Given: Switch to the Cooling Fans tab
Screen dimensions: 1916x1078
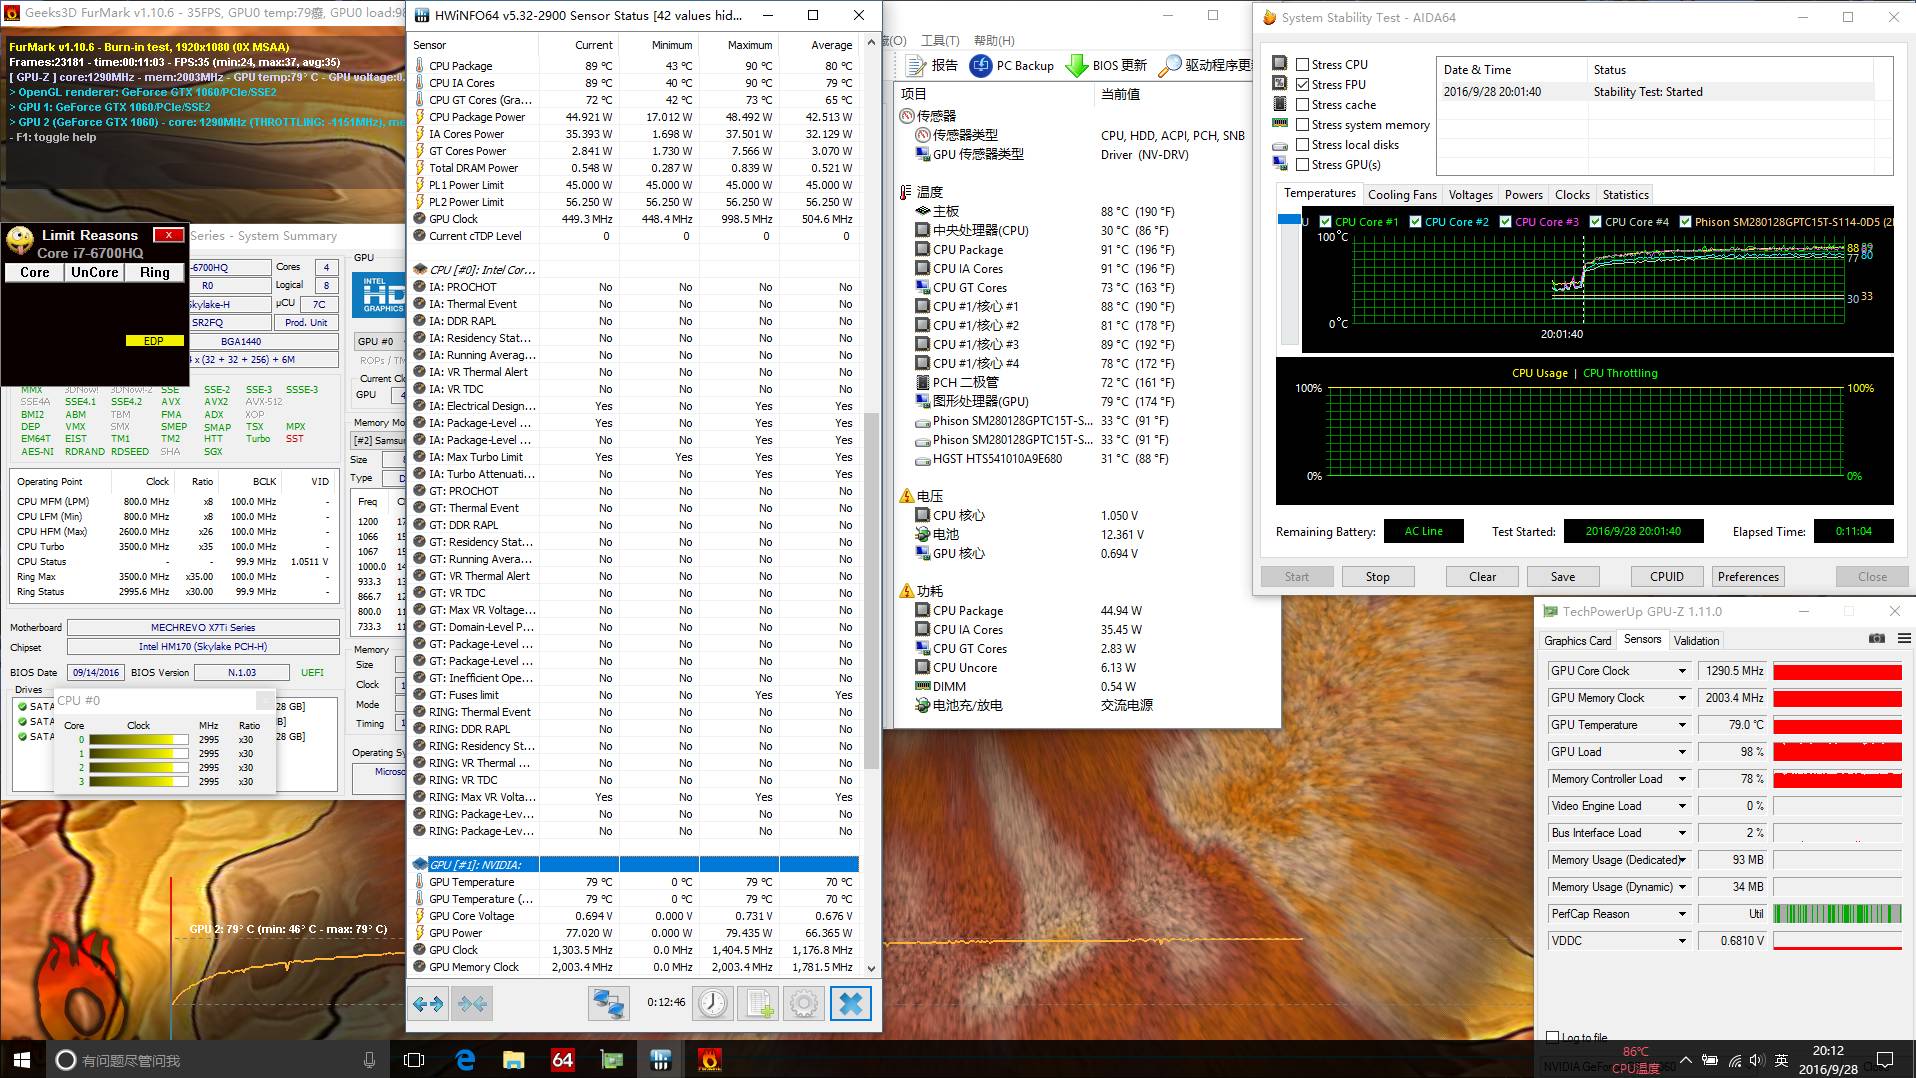Looking at the screenshot, I should (x=1402, y=194).
